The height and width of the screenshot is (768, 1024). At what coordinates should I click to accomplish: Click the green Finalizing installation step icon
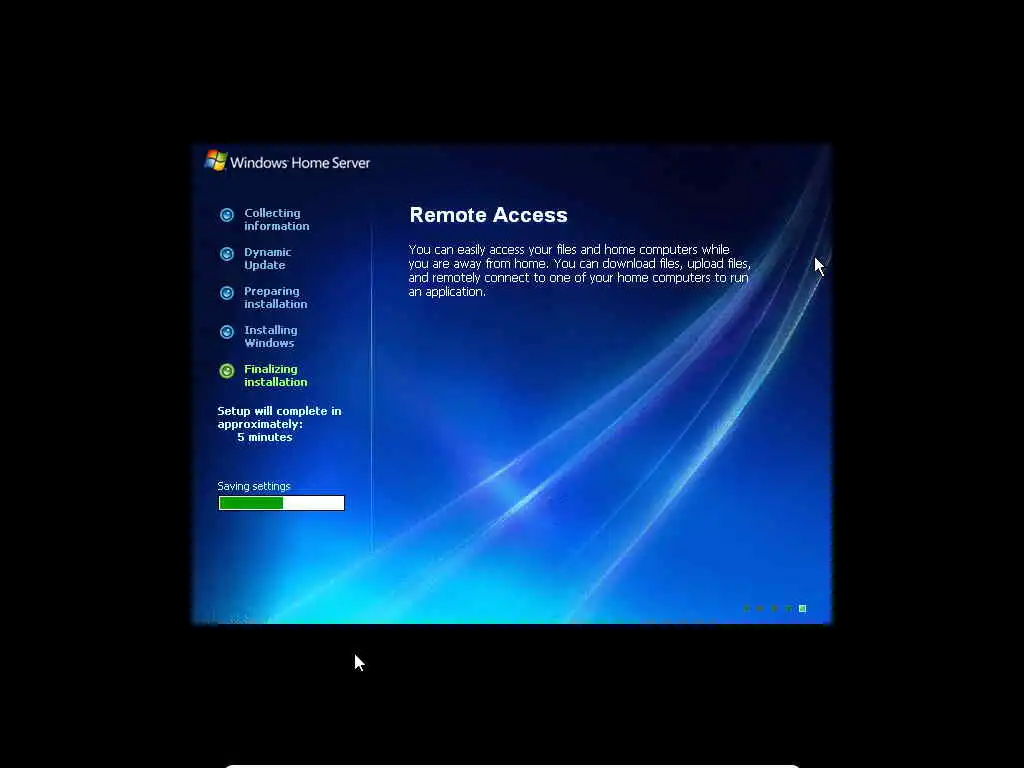pyautogui.click(x=227, y=371)
